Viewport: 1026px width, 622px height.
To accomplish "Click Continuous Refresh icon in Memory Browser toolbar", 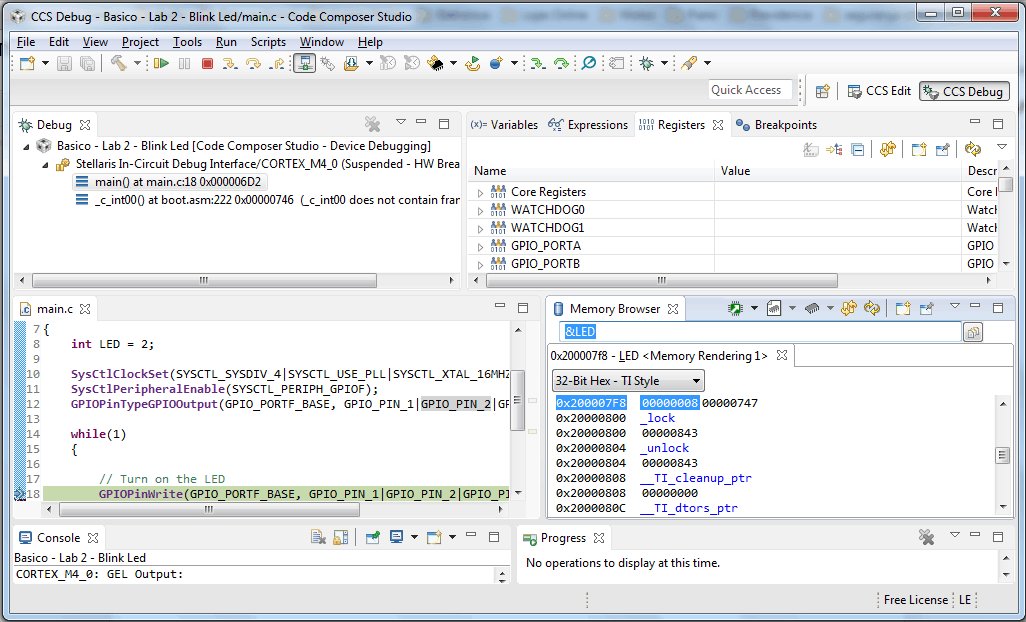I will tap(872, 308).
